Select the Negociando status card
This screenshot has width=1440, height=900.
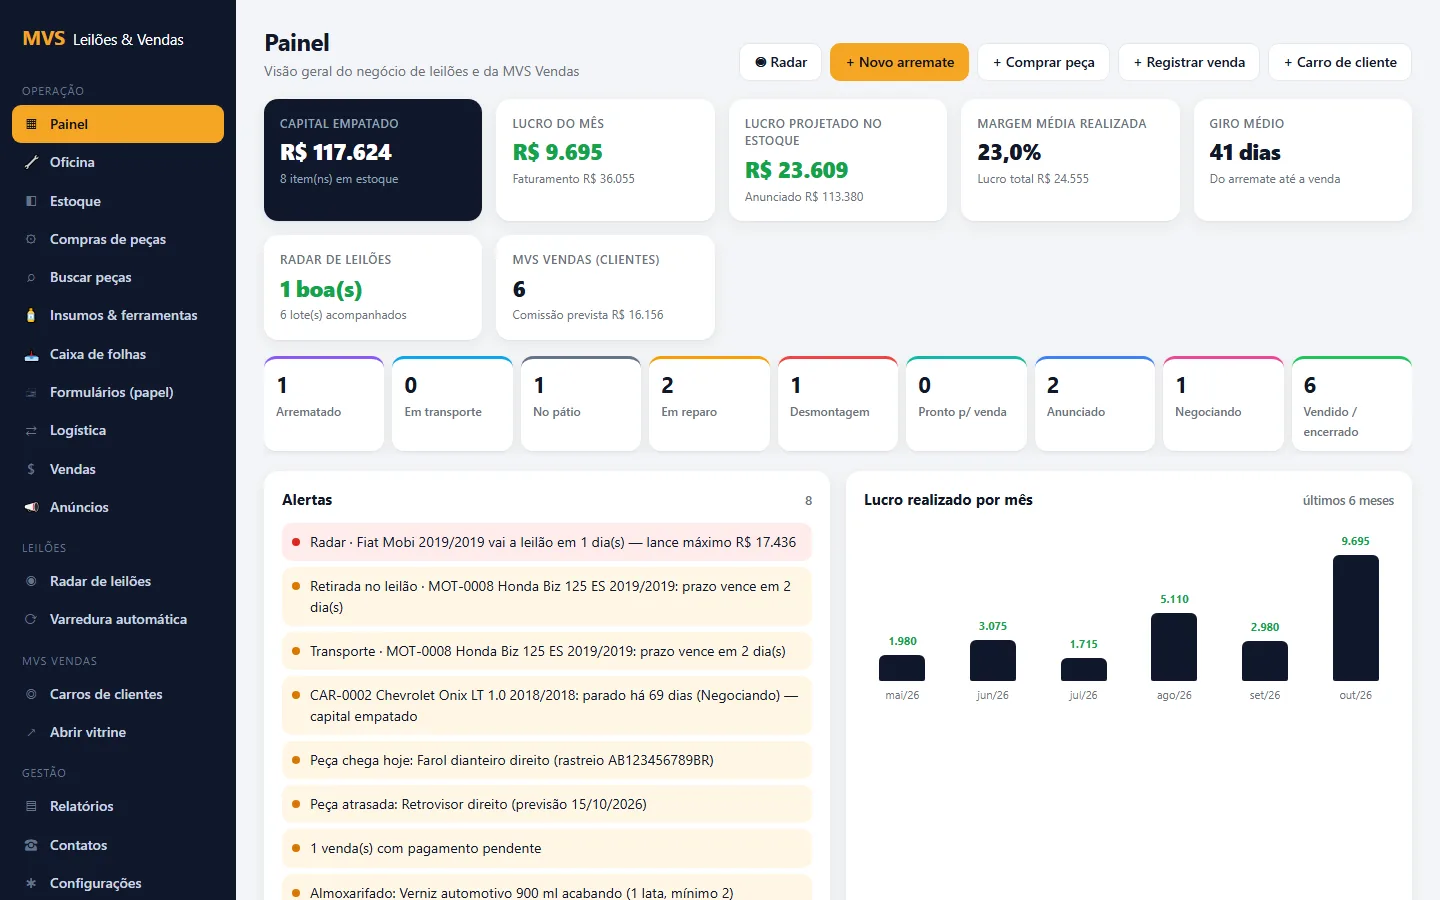point(1223,404)
